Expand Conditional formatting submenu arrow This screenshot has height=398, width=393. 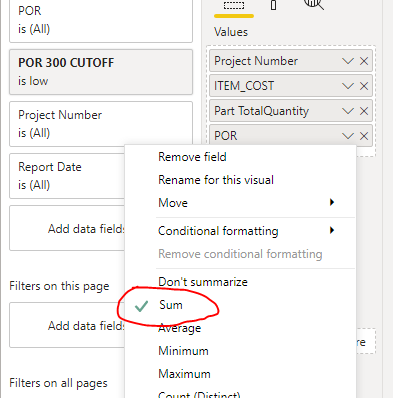coord(332,230)
